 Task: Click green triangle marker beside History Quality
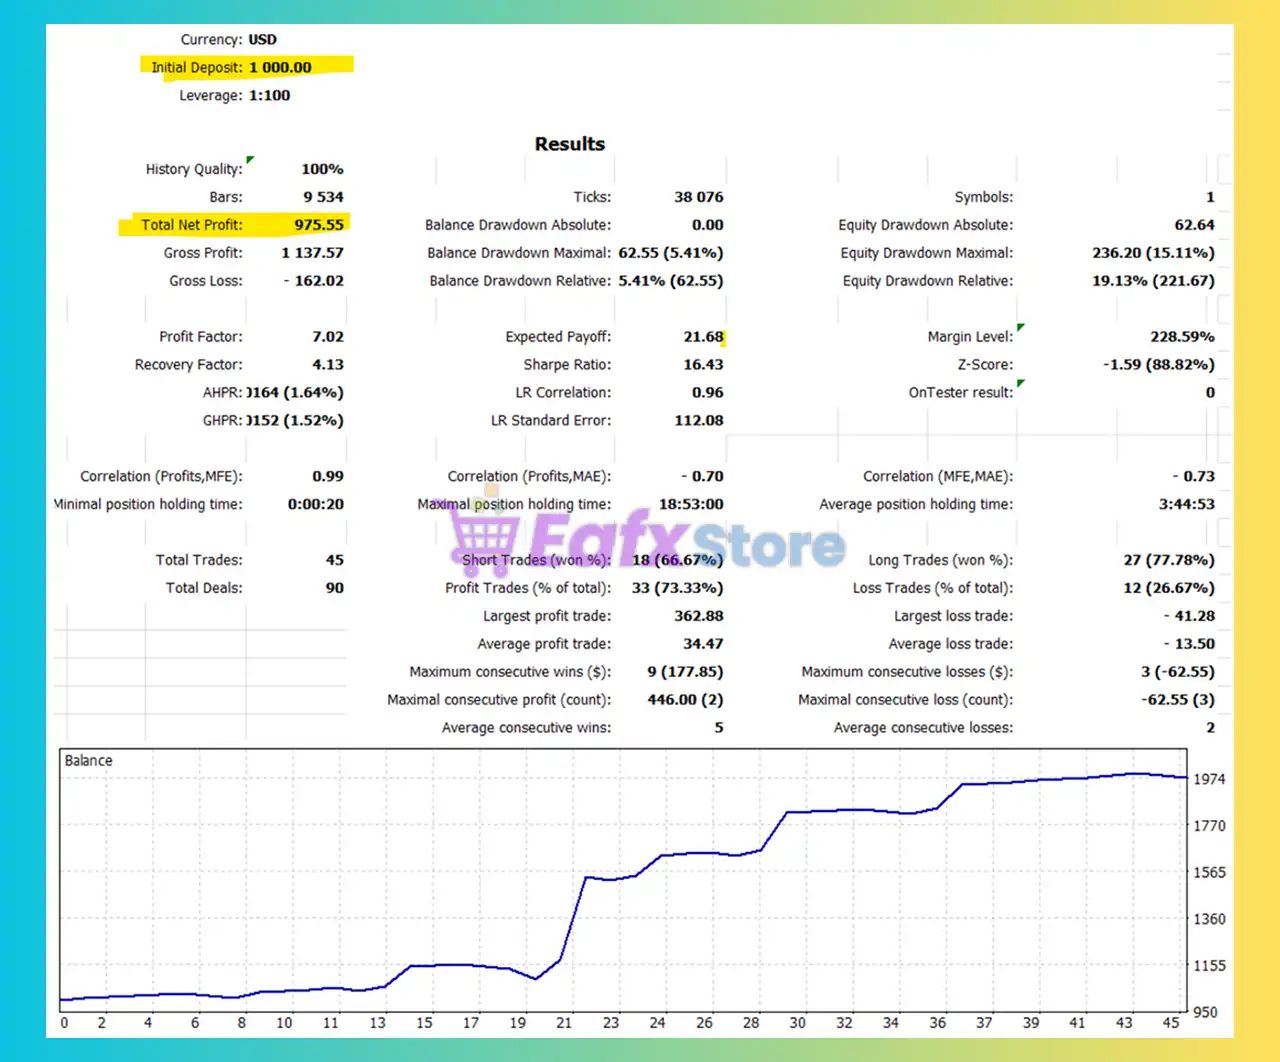[x=250, y=160]
